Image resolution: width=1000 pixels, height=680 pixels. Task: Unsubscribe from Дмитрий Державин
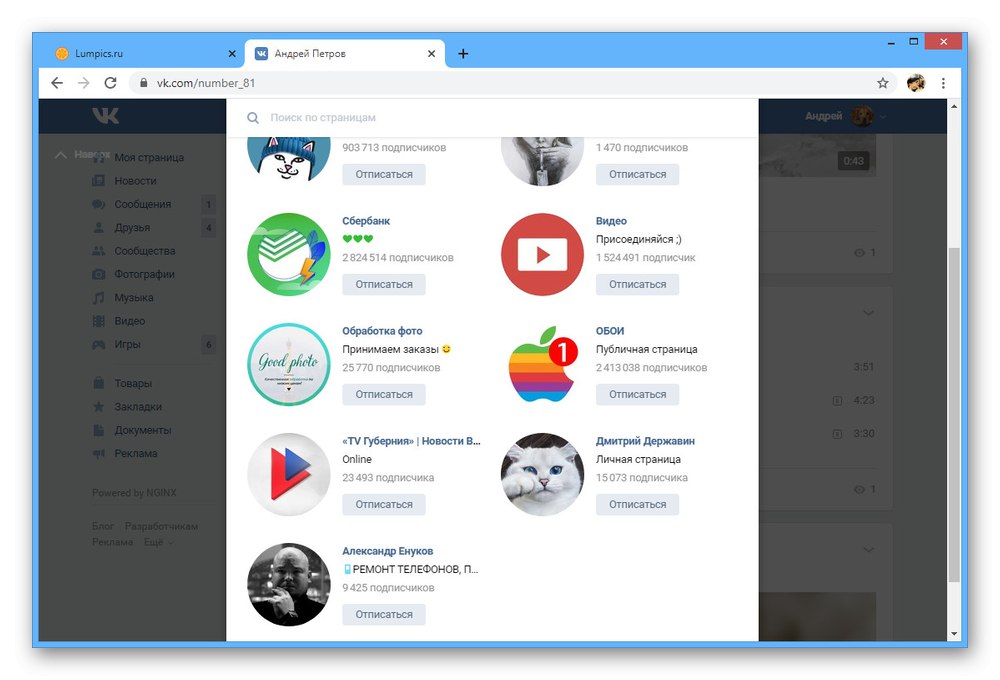pos(637,505)
